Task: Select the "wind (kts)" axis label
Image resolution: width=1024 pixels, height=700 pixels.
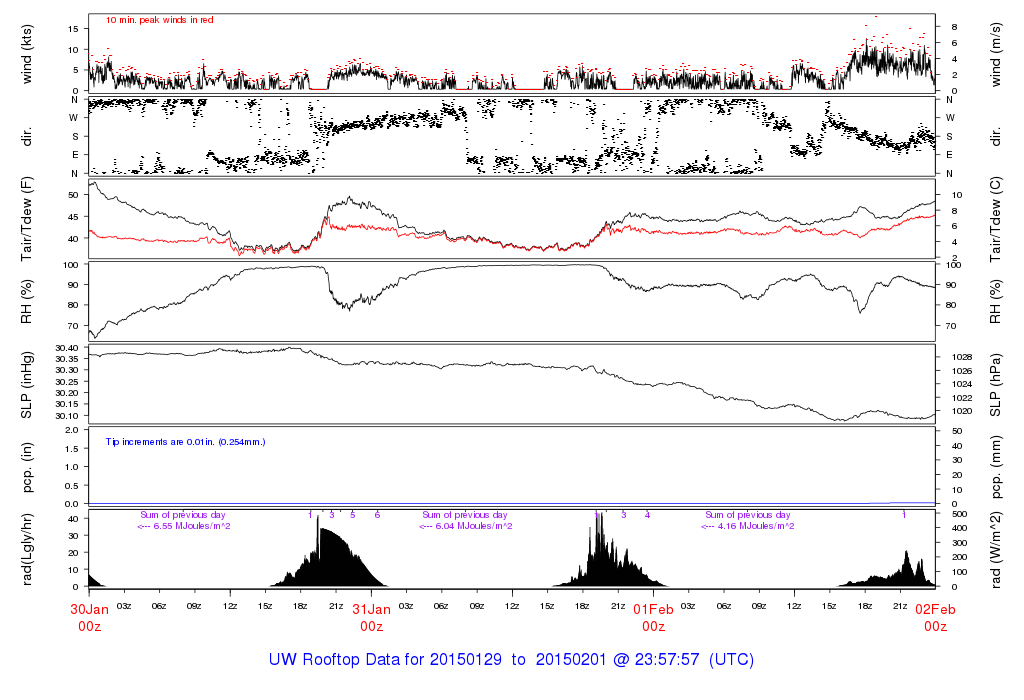Action: pyautogui.click(x=26, y=54)
